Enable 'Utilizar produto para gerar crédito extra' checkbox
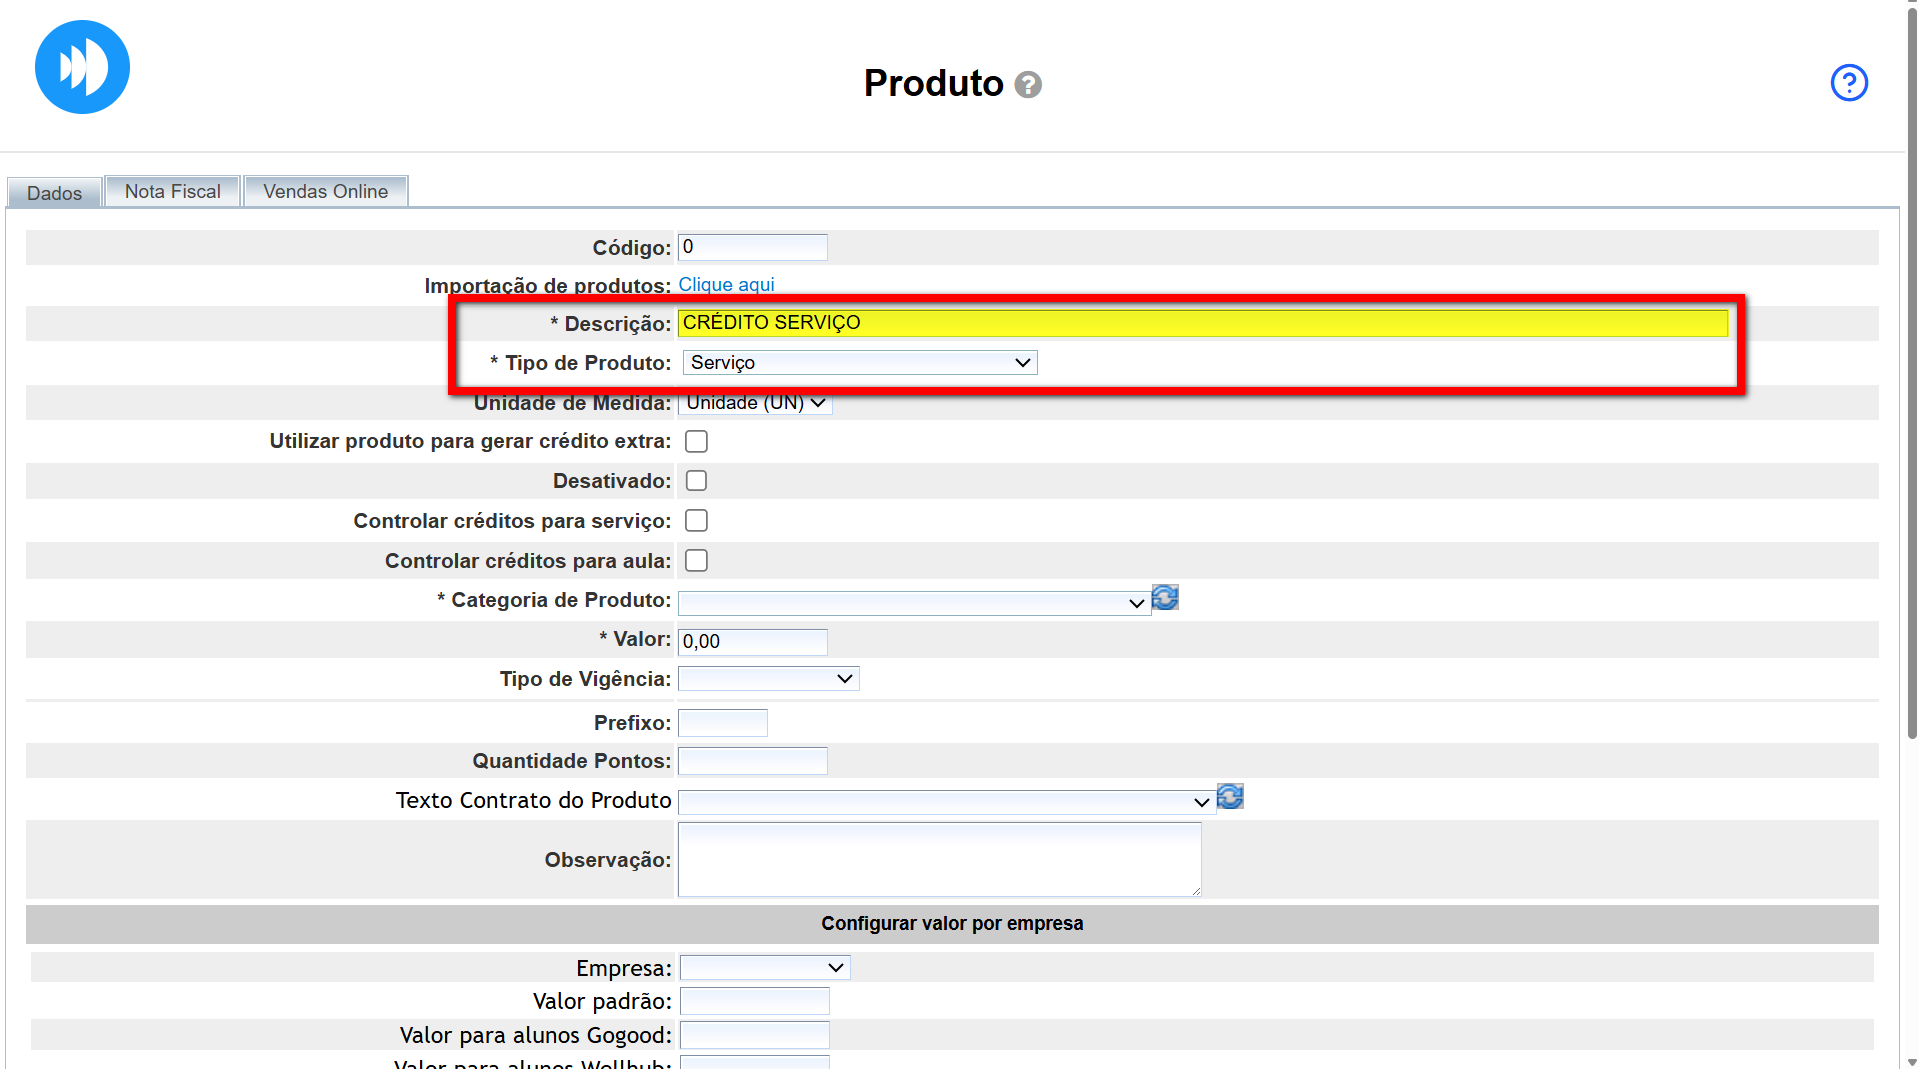Image resolution: width=1919 pixels, height=1069 pixels. coord(696,442)
